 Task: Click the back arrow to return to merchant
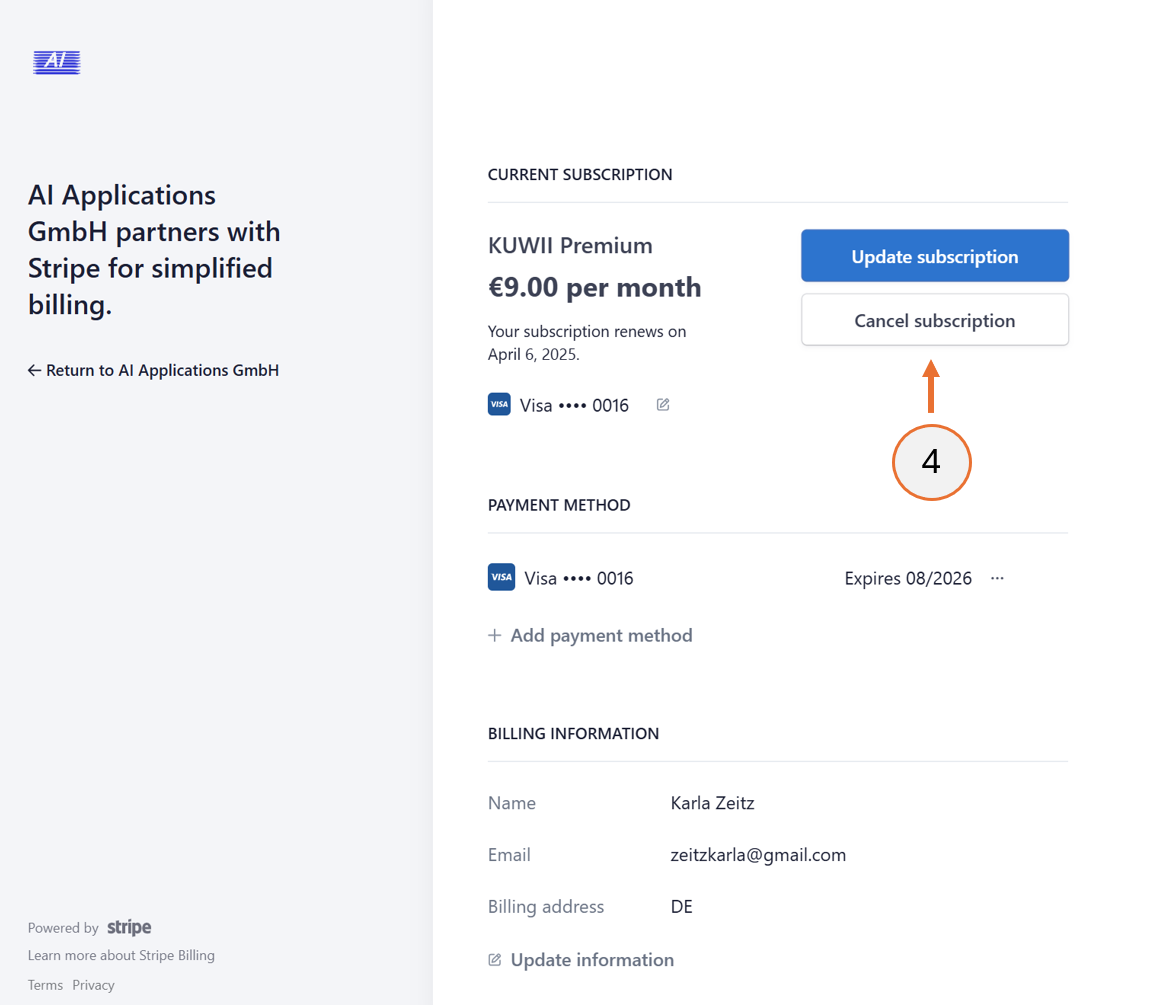(x=35, y=370)
